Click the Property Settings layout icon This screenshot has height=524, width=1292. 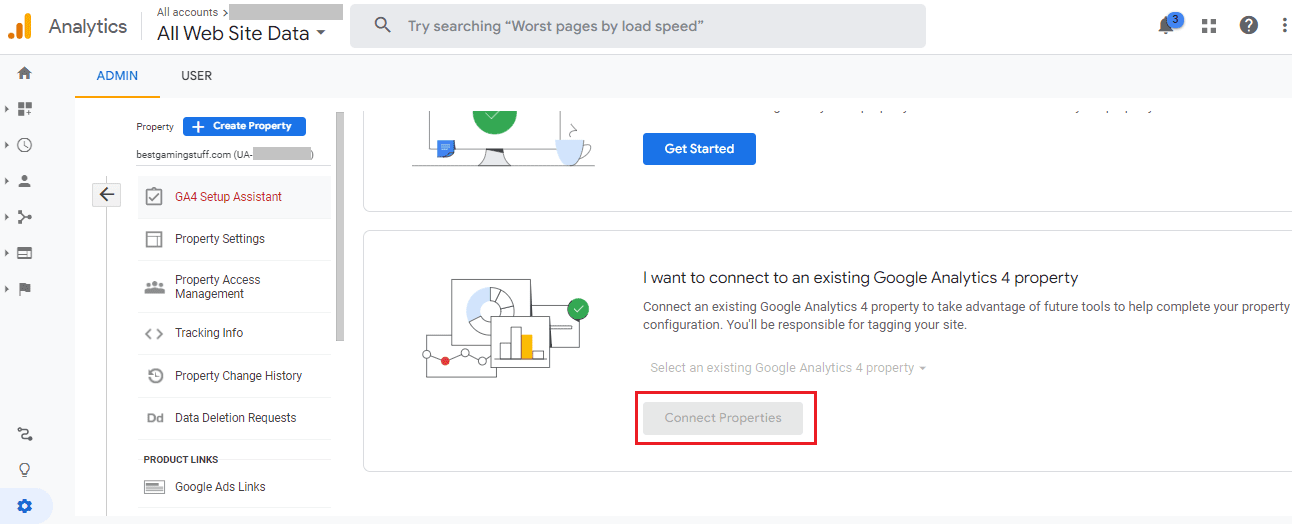[154, 239]
